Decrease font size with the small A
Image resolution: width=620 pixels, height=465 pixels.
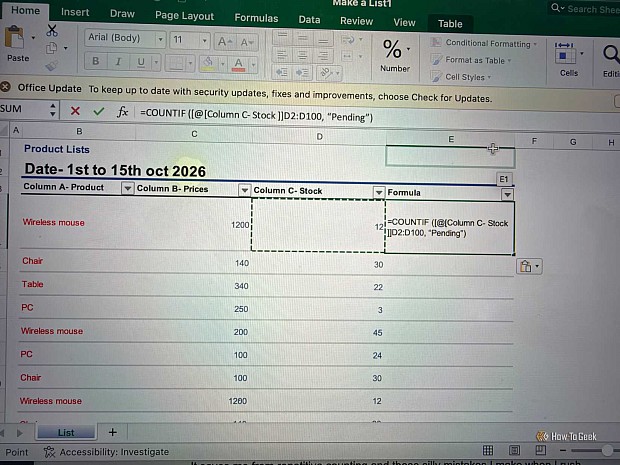[247, 42]
